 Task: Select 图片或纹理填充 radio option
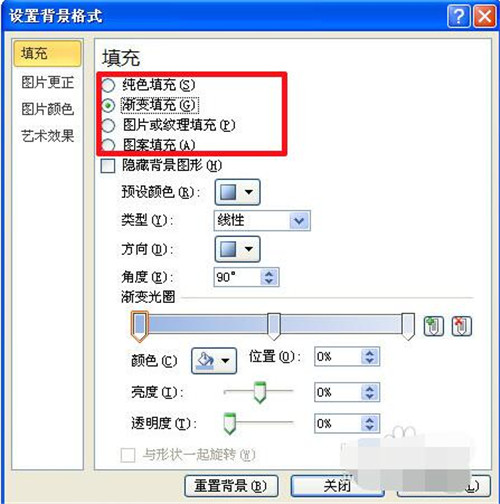pyautogui.click(x=108, y=126)
